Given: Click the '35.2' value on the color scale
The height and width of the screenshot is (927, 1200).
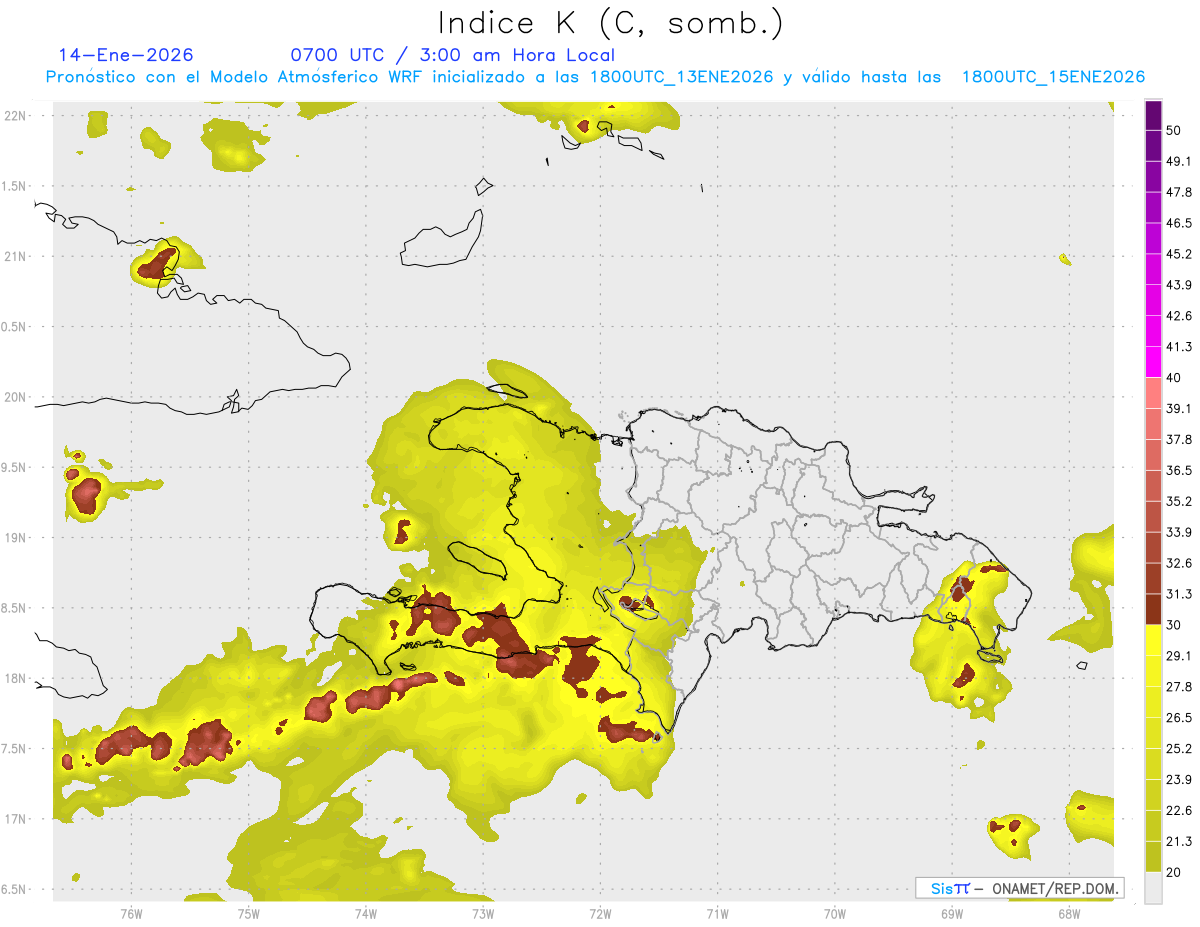Looking at the screenshot, I should tap(1179, 501).
